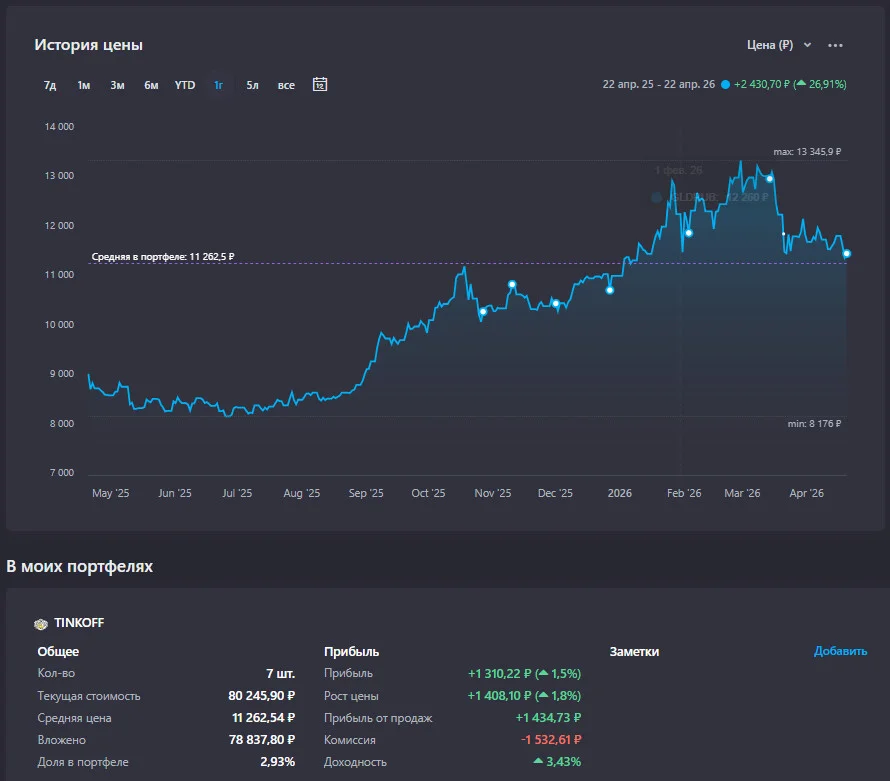Switch chart to 3м range

pyautogui.click(x=117, y=85)
